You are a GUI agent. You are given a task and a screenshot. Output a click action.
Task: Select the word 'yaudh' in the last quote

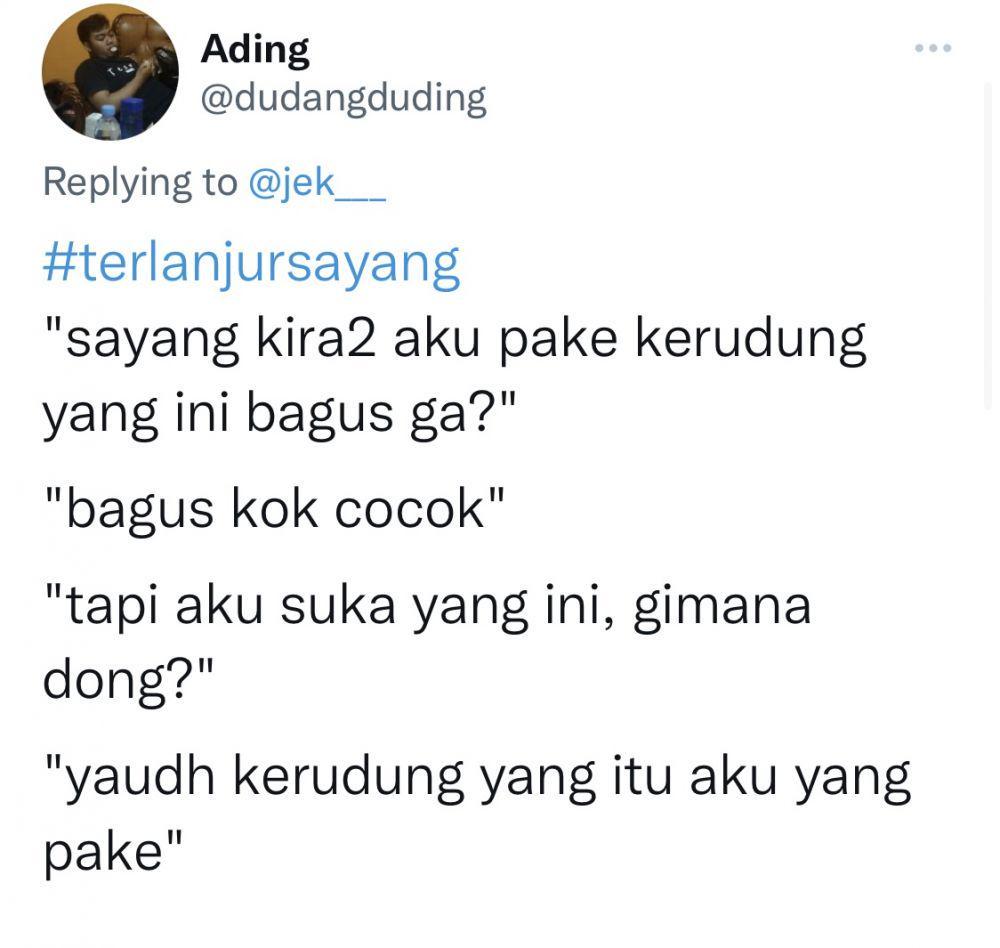(x=141, y=779)
